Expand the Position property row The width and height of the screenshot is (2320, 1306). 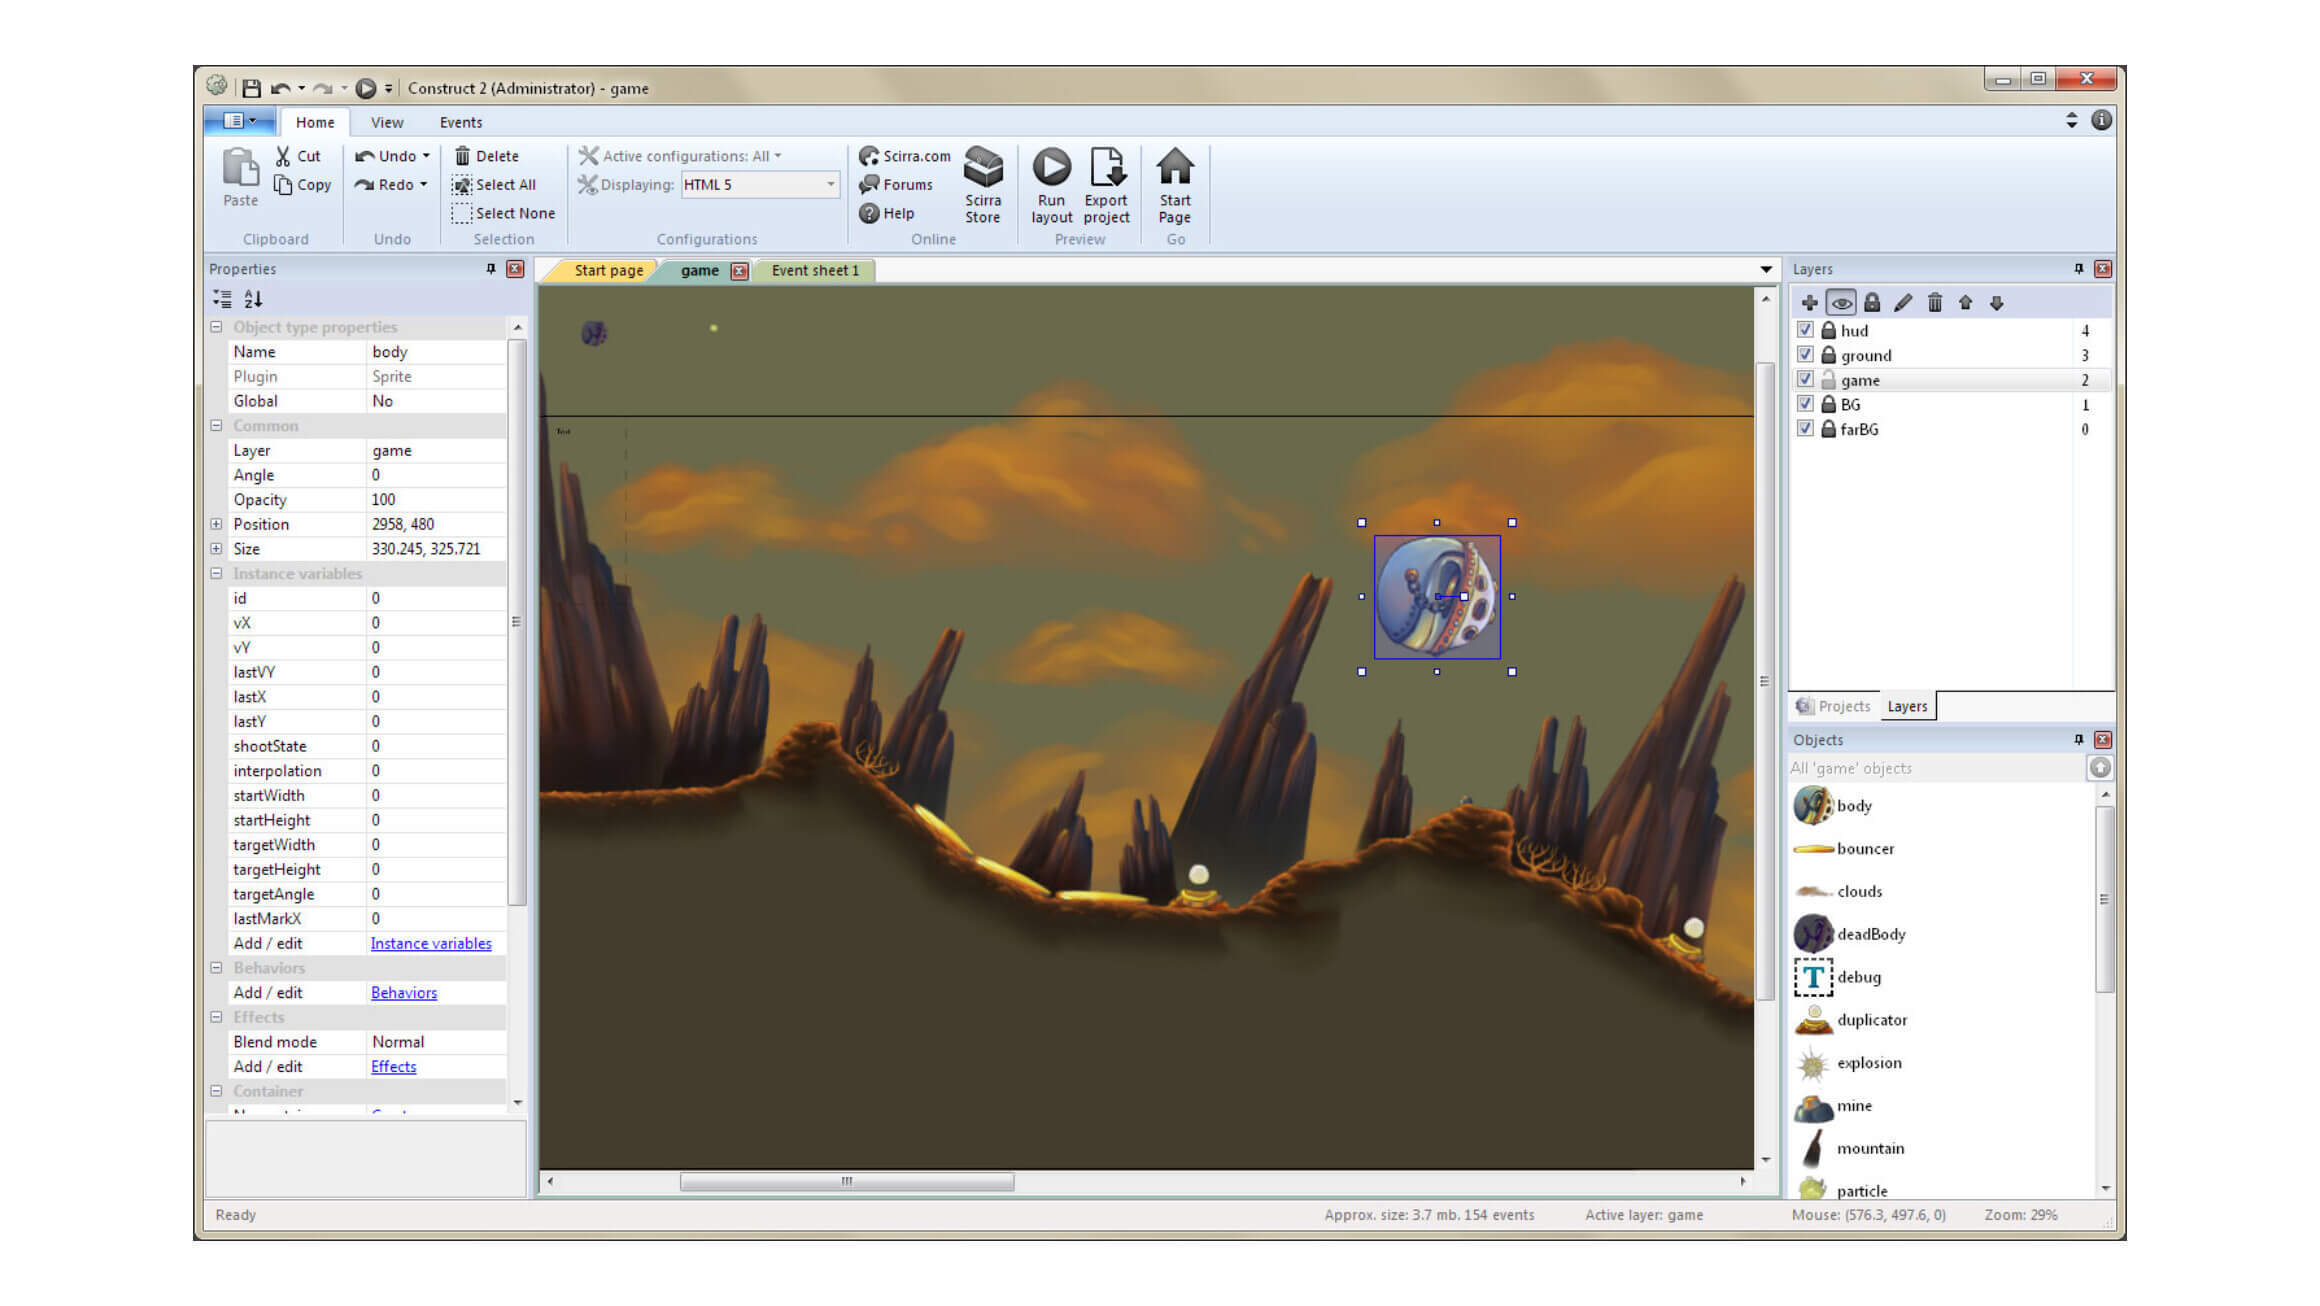tap(216, 524)
